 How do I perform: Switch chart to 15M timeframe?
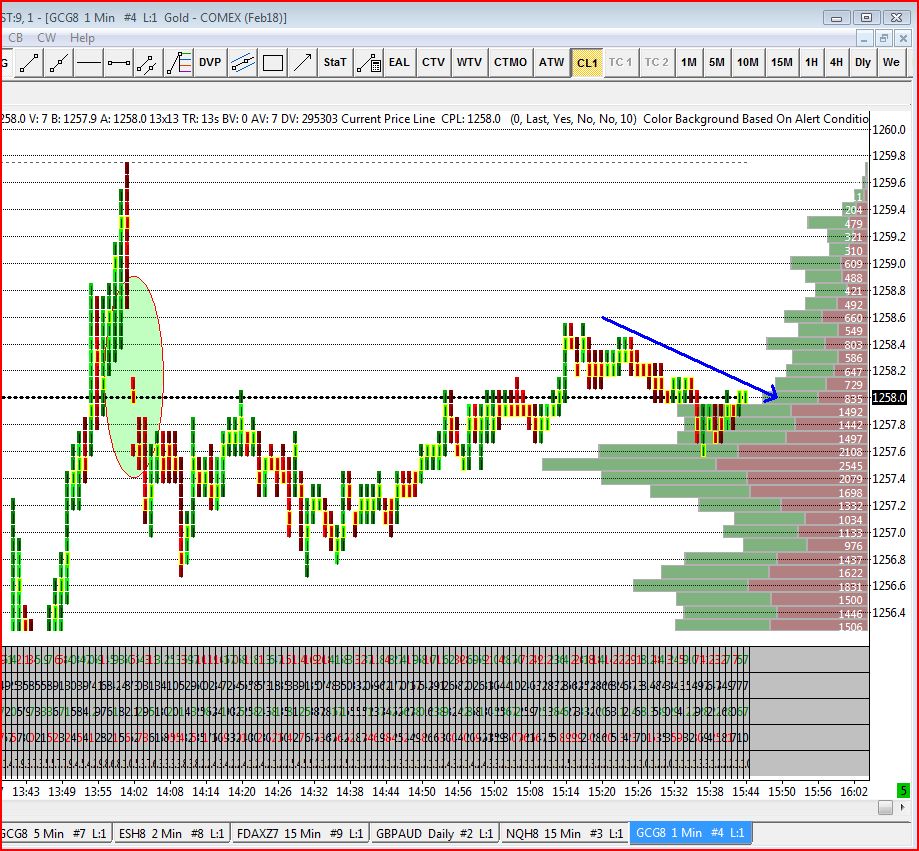coord(781,62)
